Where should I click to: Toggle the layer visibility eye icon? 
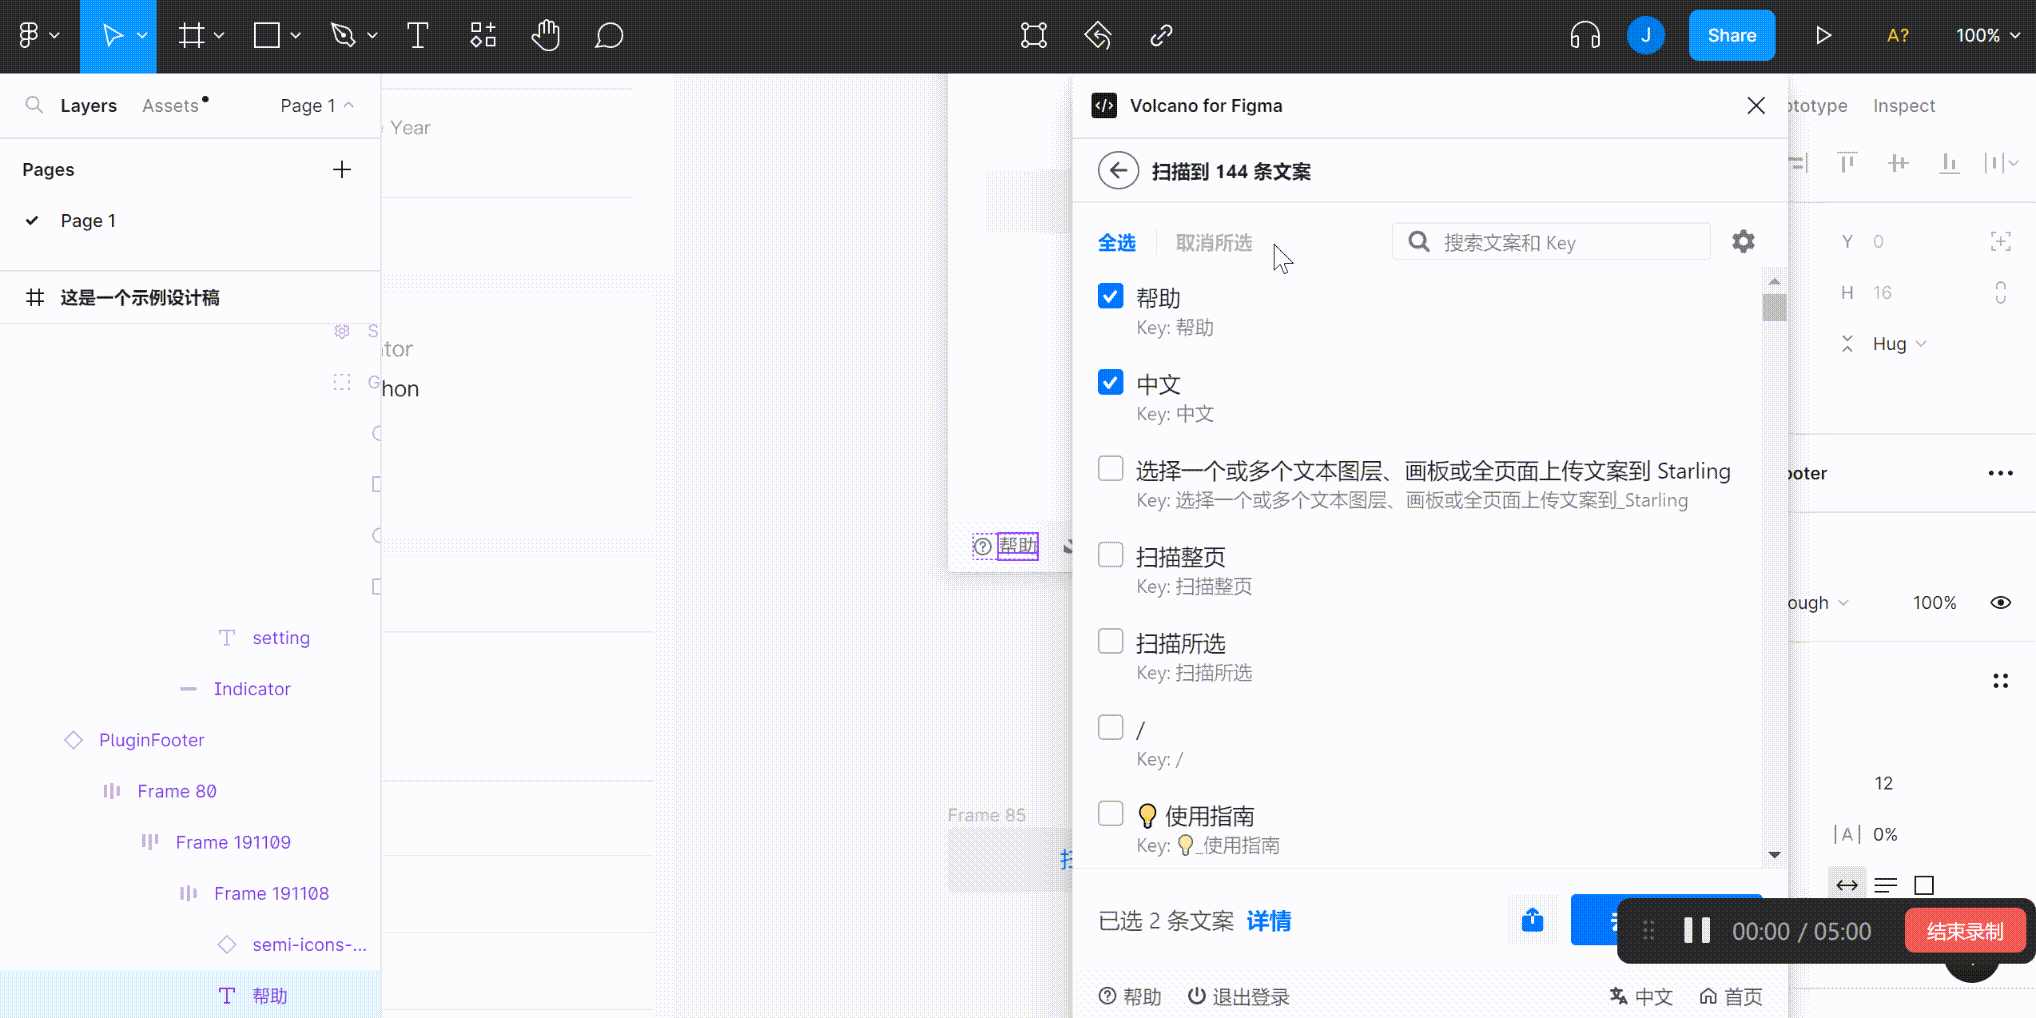2000,603
